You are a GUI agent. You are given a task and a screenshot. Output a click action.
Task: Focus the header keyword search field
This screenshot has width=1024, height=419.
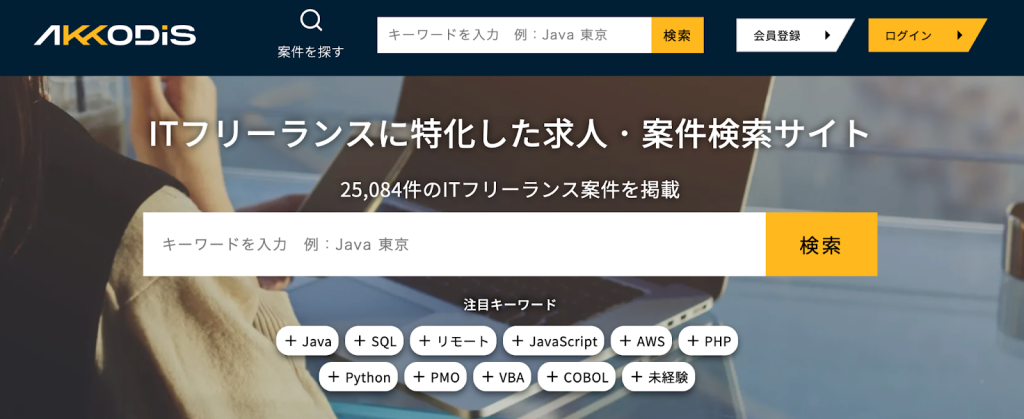click(x=514, y=35)
